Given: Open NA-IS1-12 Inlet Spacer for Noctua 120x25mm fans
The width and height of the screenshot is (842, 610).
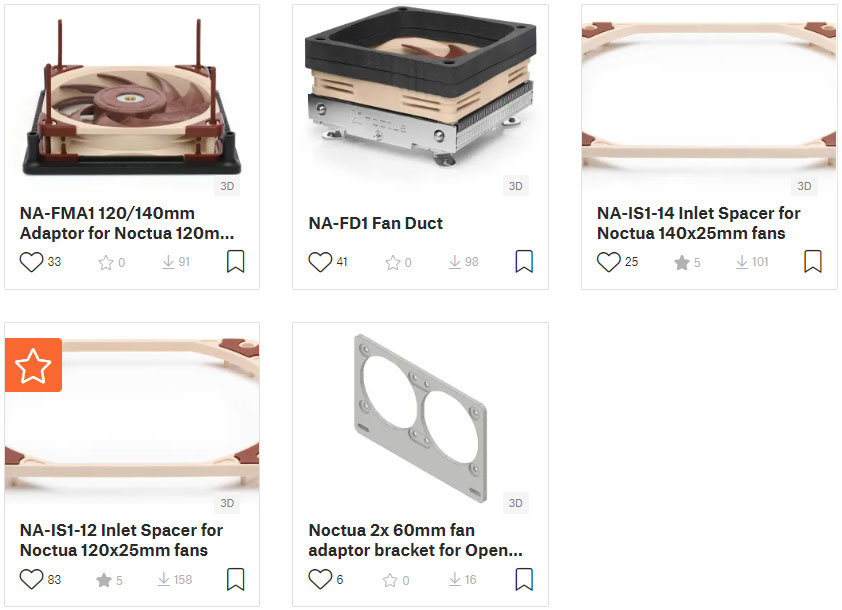Looking at the screenshot, I should pos(121,540).
